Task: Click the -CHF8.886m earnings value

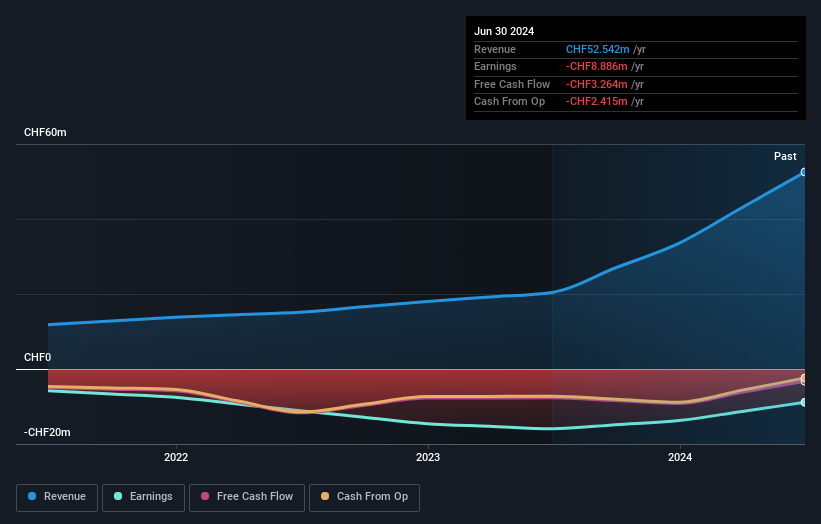Action: pyautogui.click(x=596, y=66)
